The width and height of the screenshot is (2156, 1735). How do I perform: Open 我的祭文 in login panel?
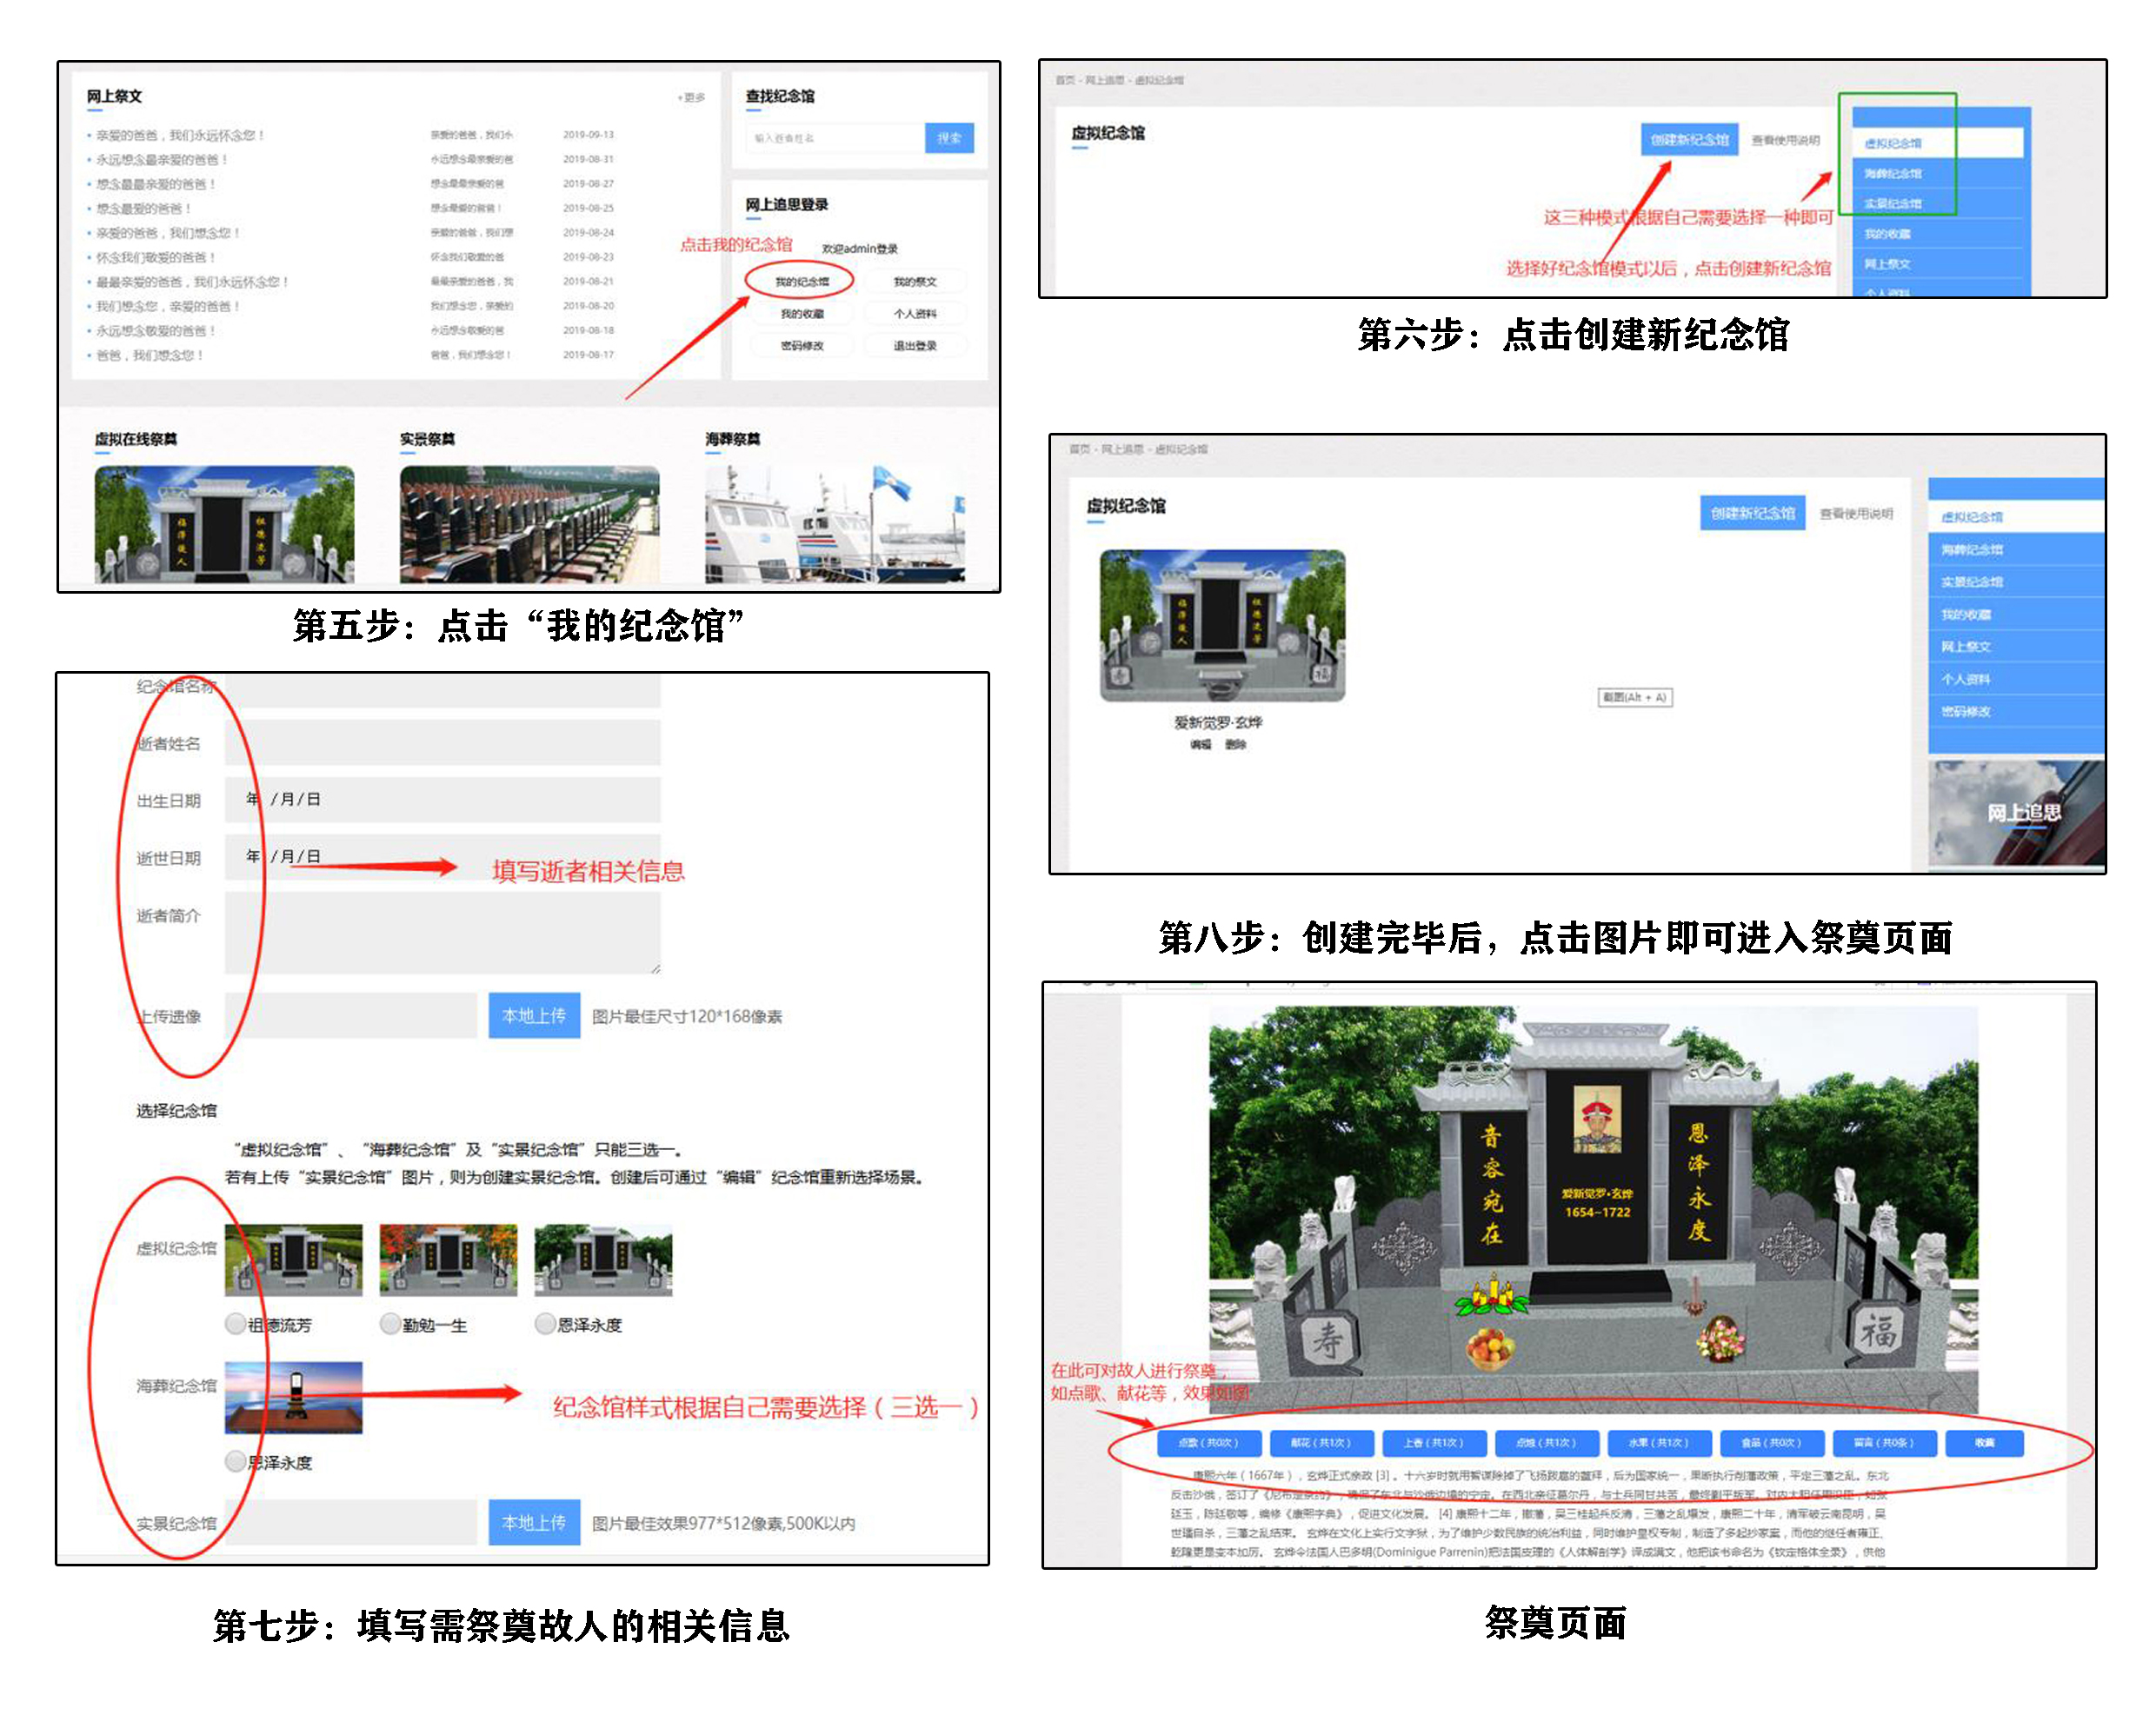[914, 282]
